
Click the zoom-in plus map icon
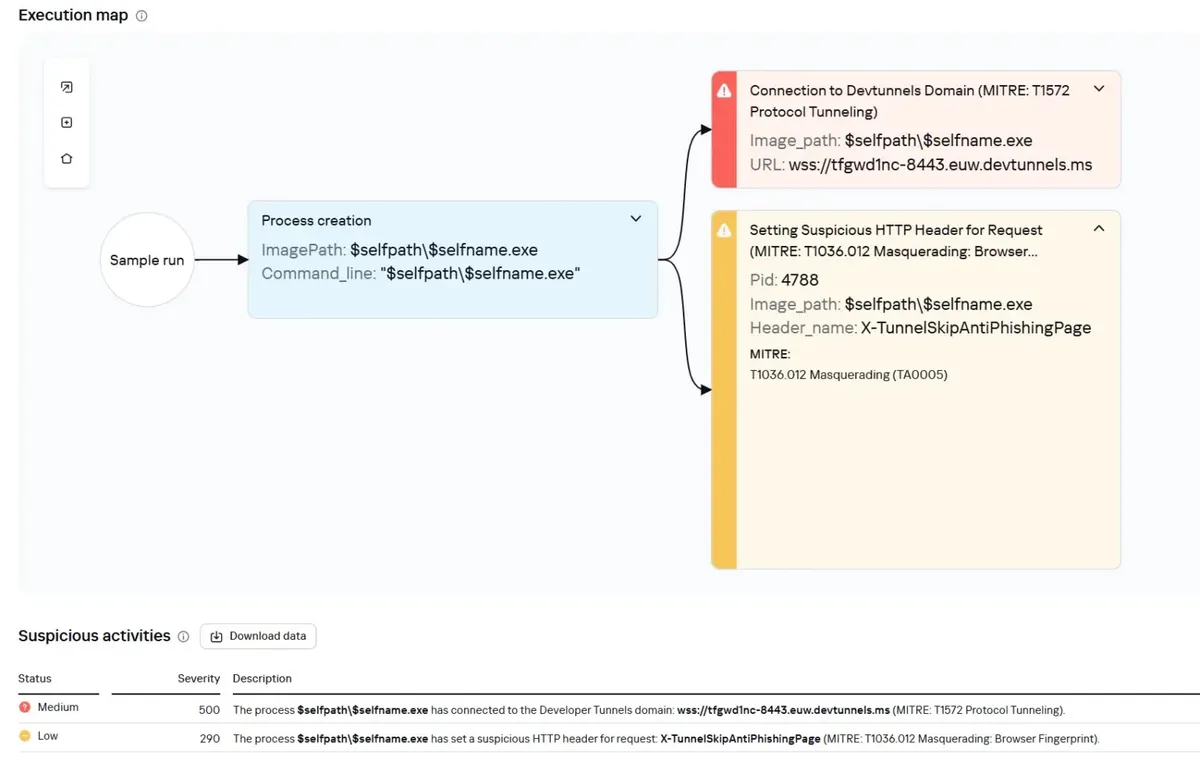tap(67, 122)
